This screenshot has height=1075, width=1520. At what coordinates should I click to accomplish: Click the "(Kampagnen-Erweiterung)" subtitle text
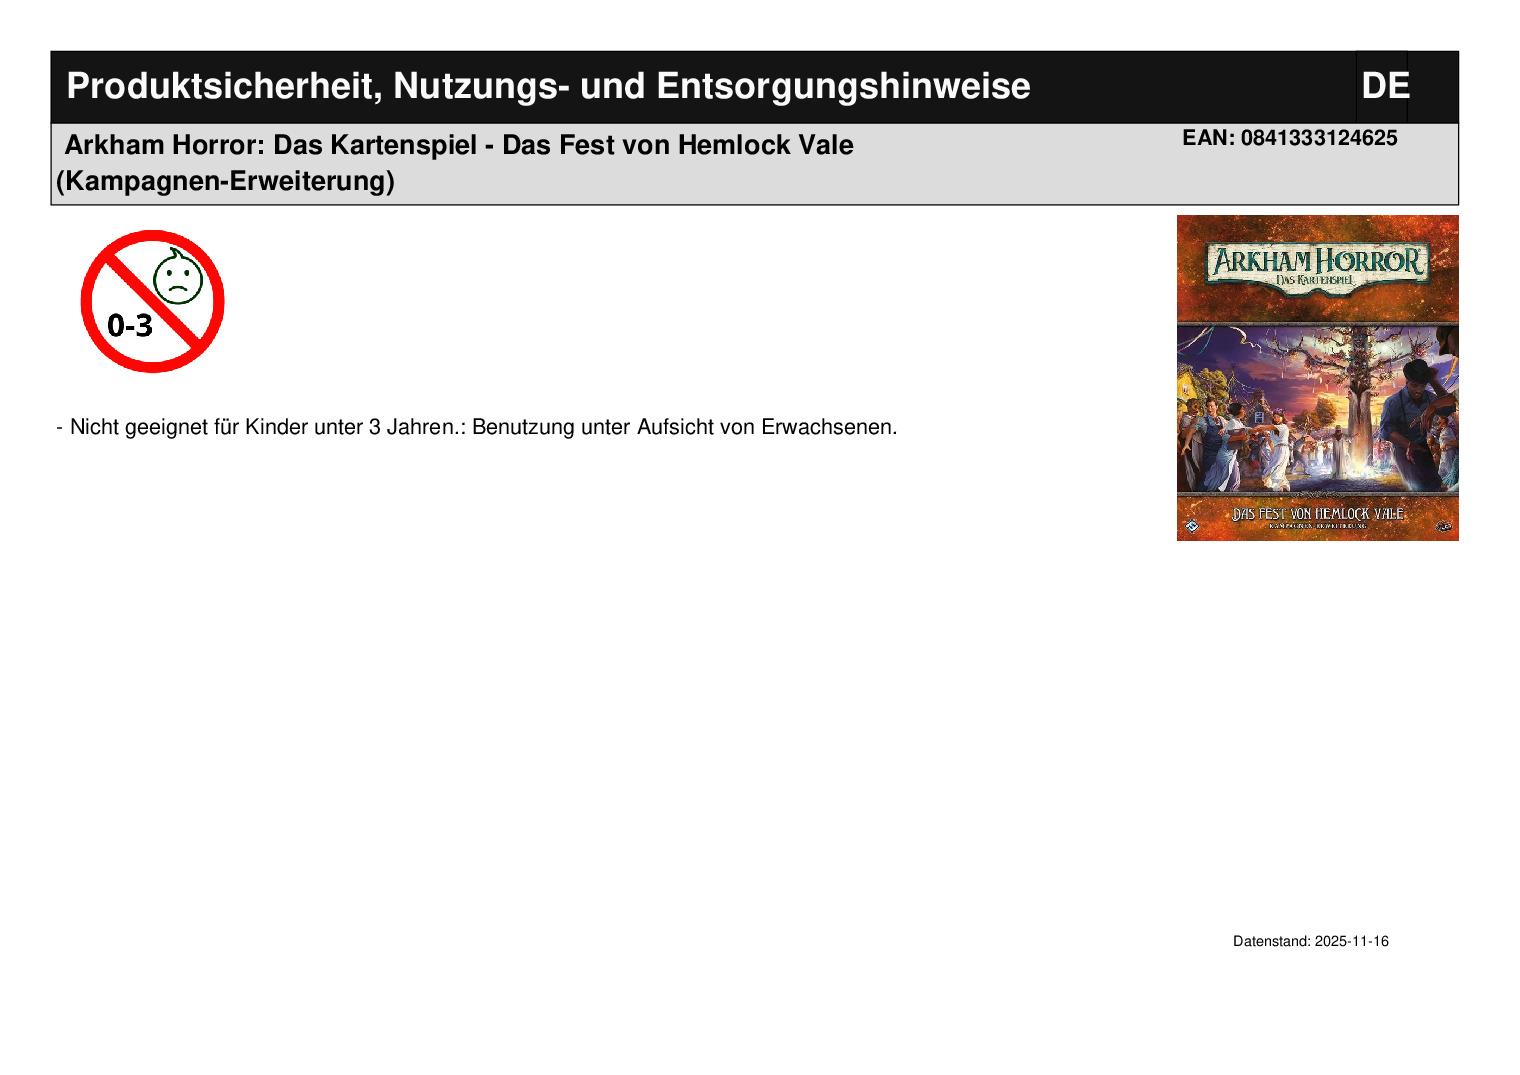(225, 182)
